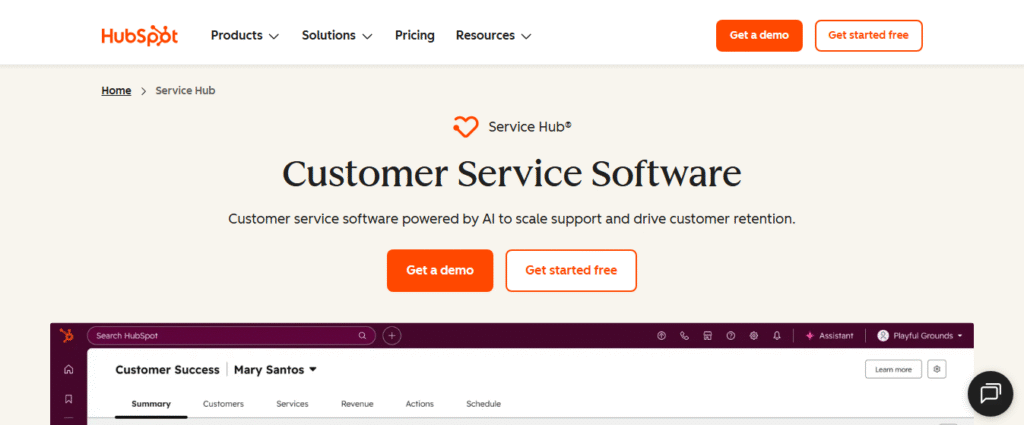Expand the Solutions dropdown menu
The width and height of the screenshot is (1024, 425).
[x=337, y=36]
